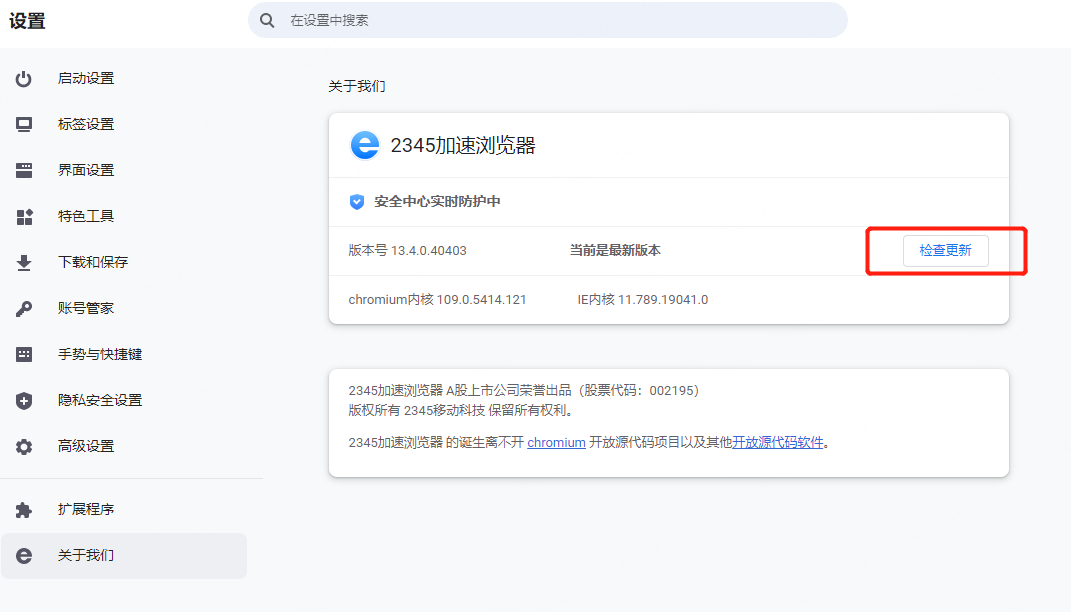Click the search magnifier in the search bar
This screenshot has height=612, width=1071.
266,20
